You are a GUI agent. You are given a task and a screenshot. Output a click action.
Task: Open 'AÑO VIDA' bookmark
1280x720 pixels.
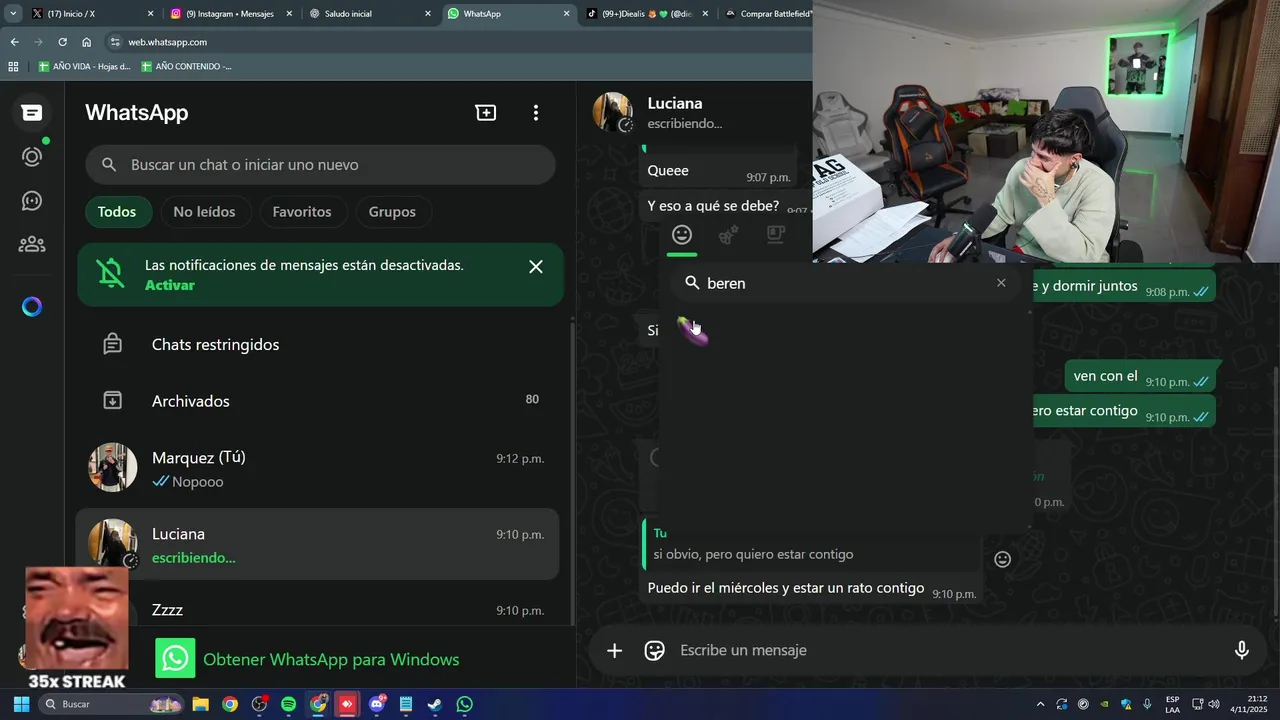point(85,67)
